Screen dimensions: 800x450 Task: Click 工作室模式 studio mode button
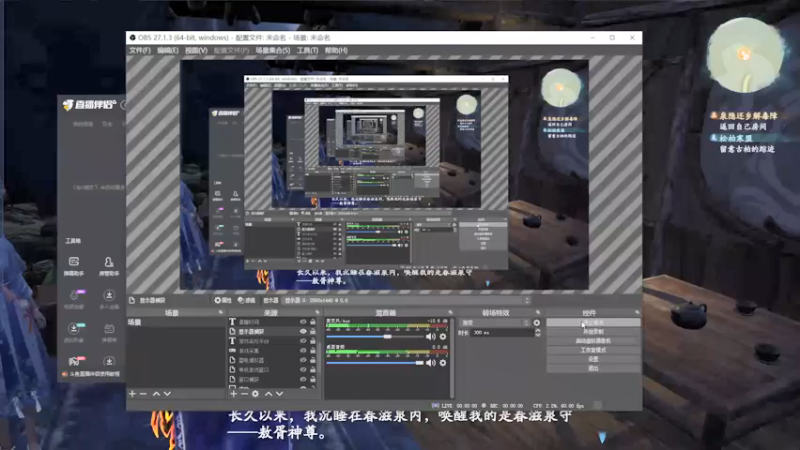[593, 350]
